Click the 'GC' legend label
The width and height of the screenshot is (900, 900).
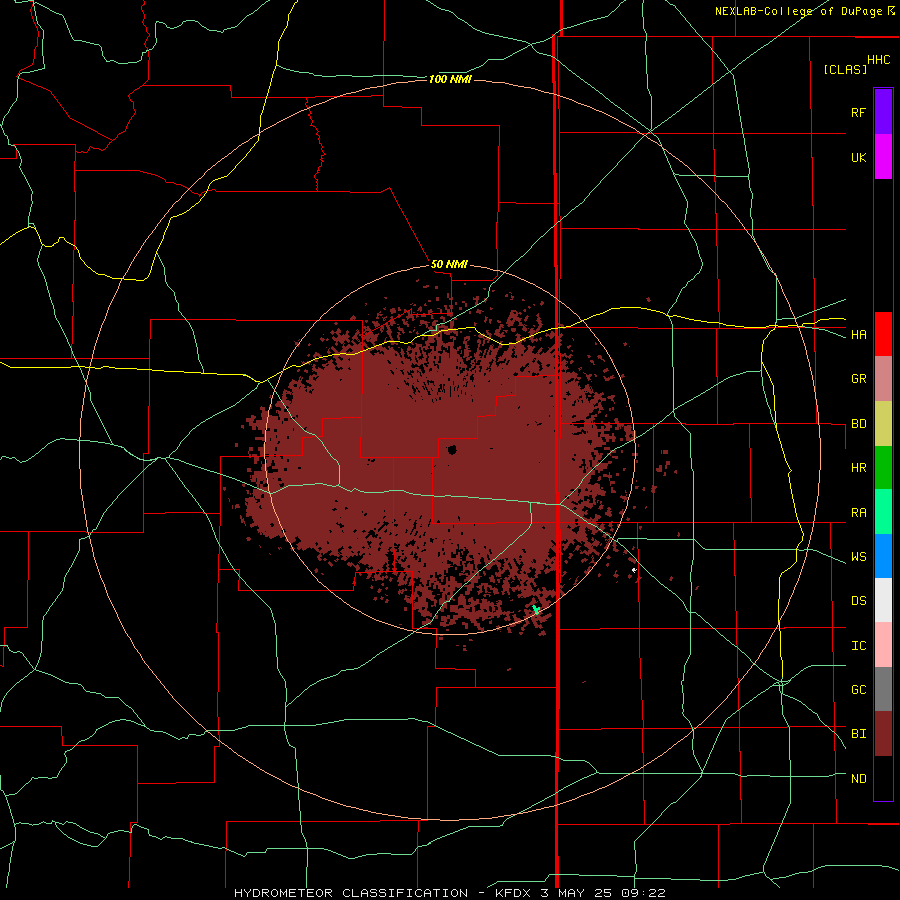(x=858, y=690)
